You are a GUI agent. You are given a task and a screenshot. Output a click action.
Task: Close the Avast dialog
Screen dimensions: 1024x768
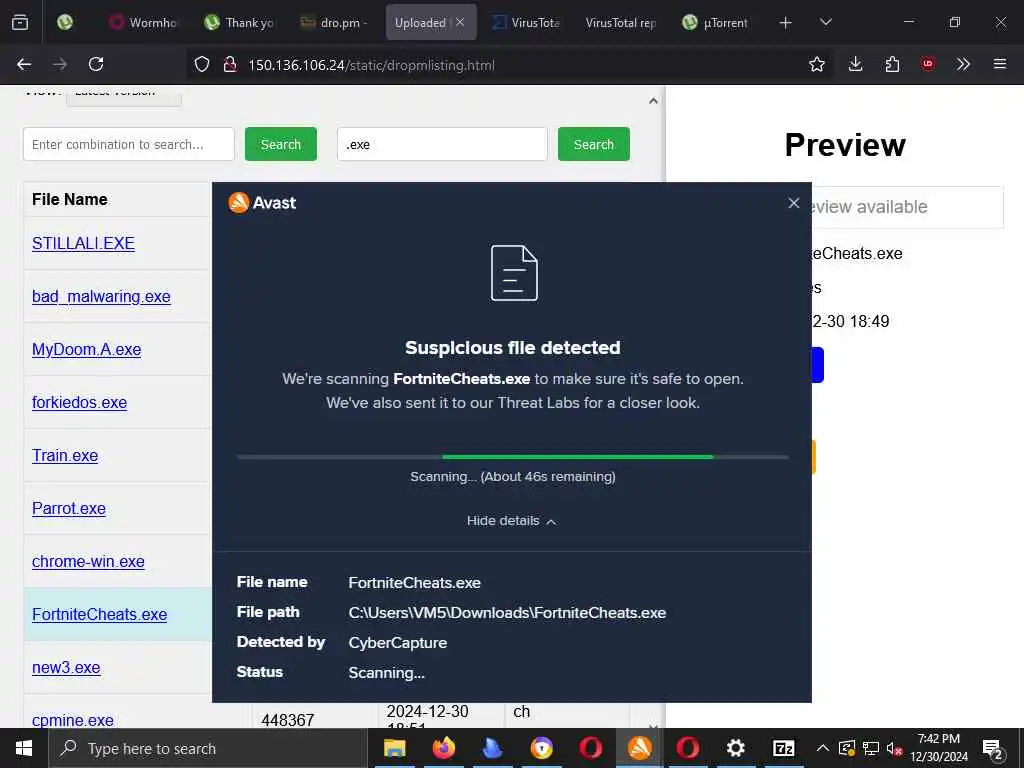pyautogui.click(x=793, y=203)
